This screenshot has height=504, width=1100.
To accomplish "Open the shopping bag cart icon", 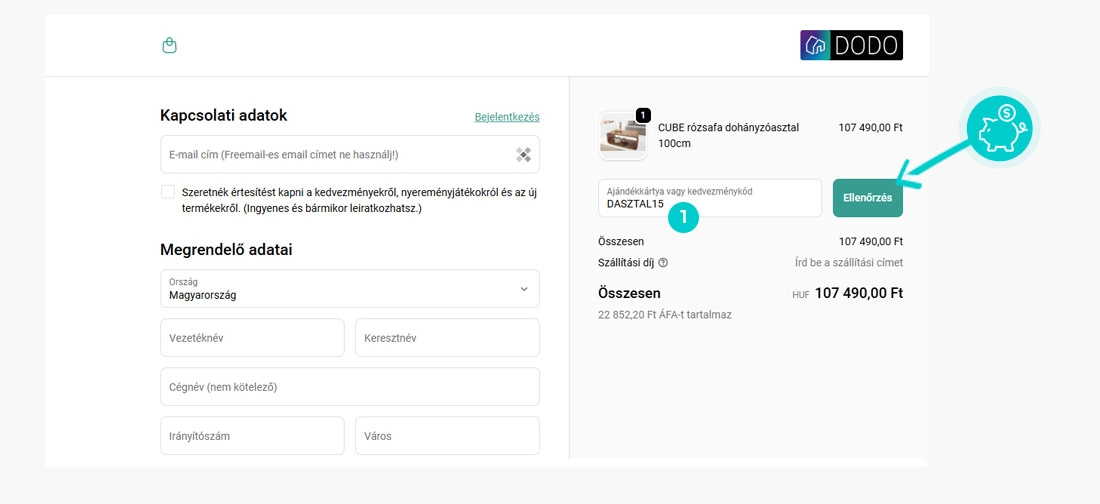I will coord(169,46).
